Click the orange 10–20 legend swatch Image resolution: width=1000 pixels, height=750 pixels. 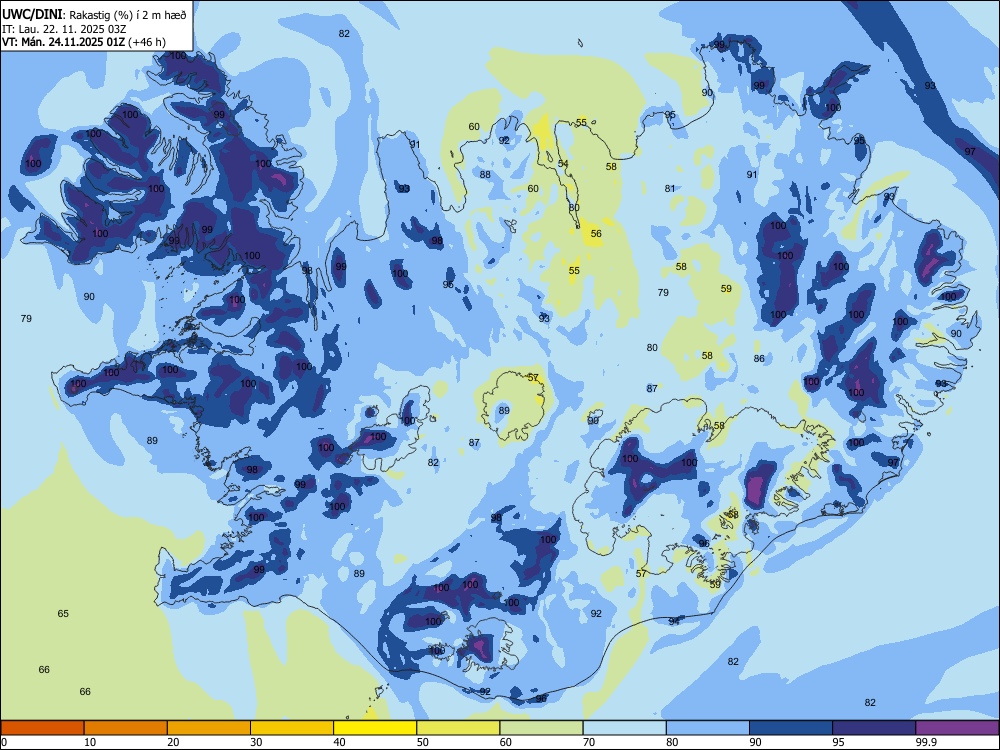pyautogui.click(x=126, y=728)
